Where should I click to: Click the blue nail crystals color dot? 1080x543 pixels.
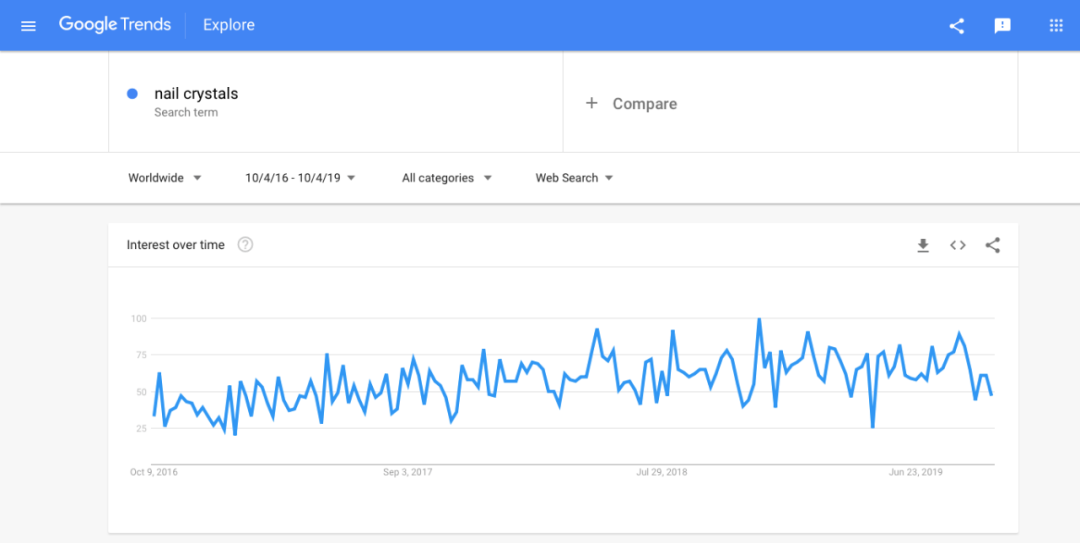tap(132, 94)
